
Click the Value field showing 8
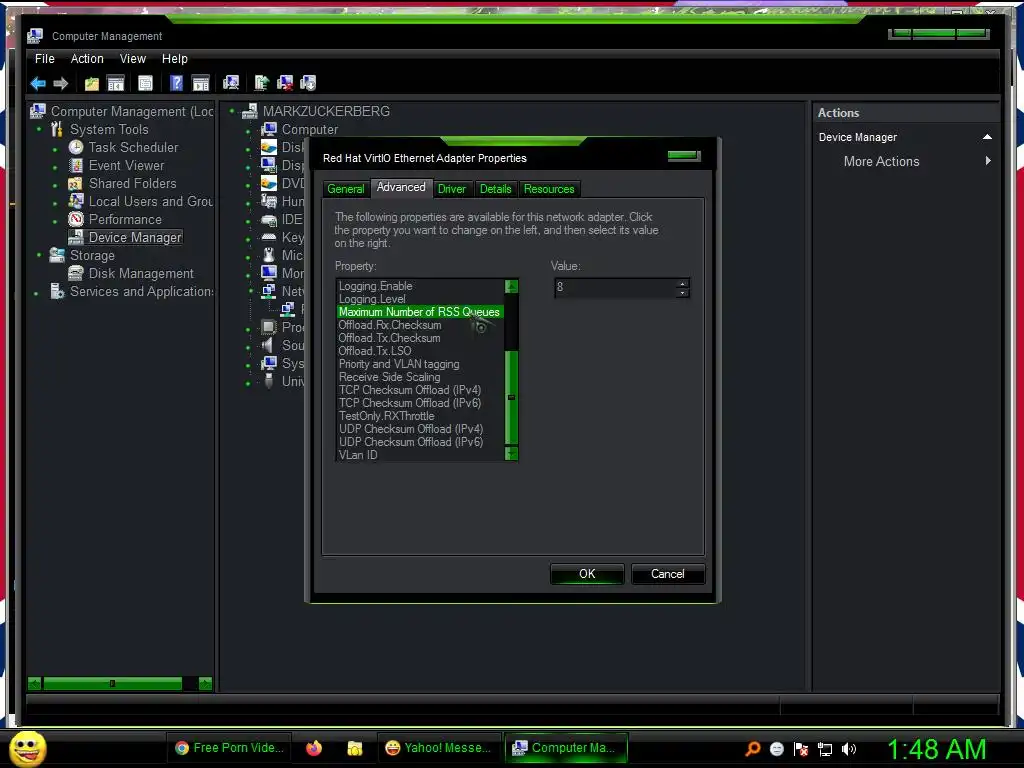click(615, 287)
